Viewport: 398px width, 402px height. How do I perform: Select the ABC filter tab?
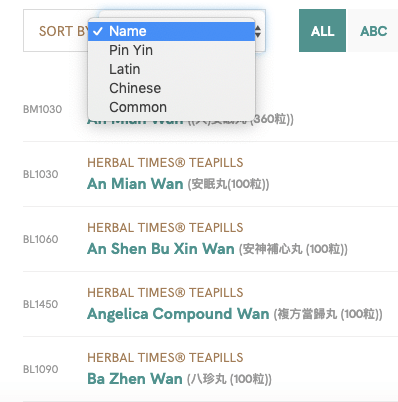tap(373, 31)
